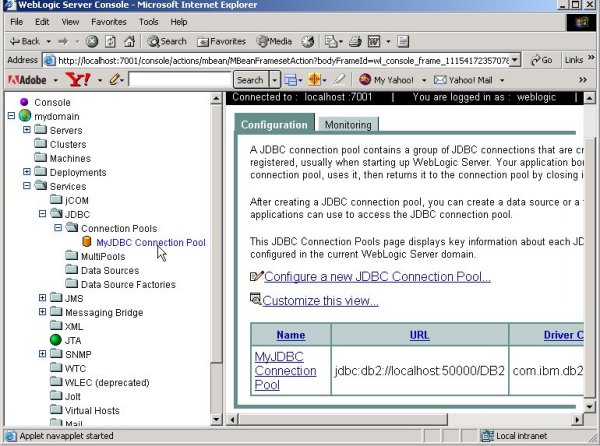Open the Favorites menu
The width and height of the screenshot is (600, 446).
click(109, 22)
